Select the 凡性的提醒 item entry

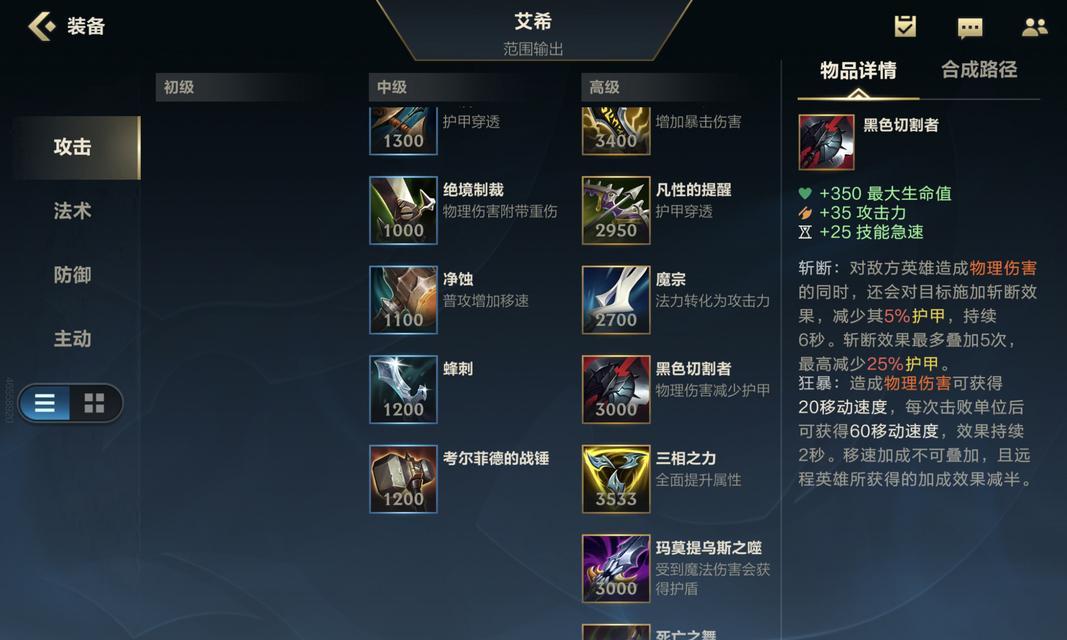coord(678,210)
